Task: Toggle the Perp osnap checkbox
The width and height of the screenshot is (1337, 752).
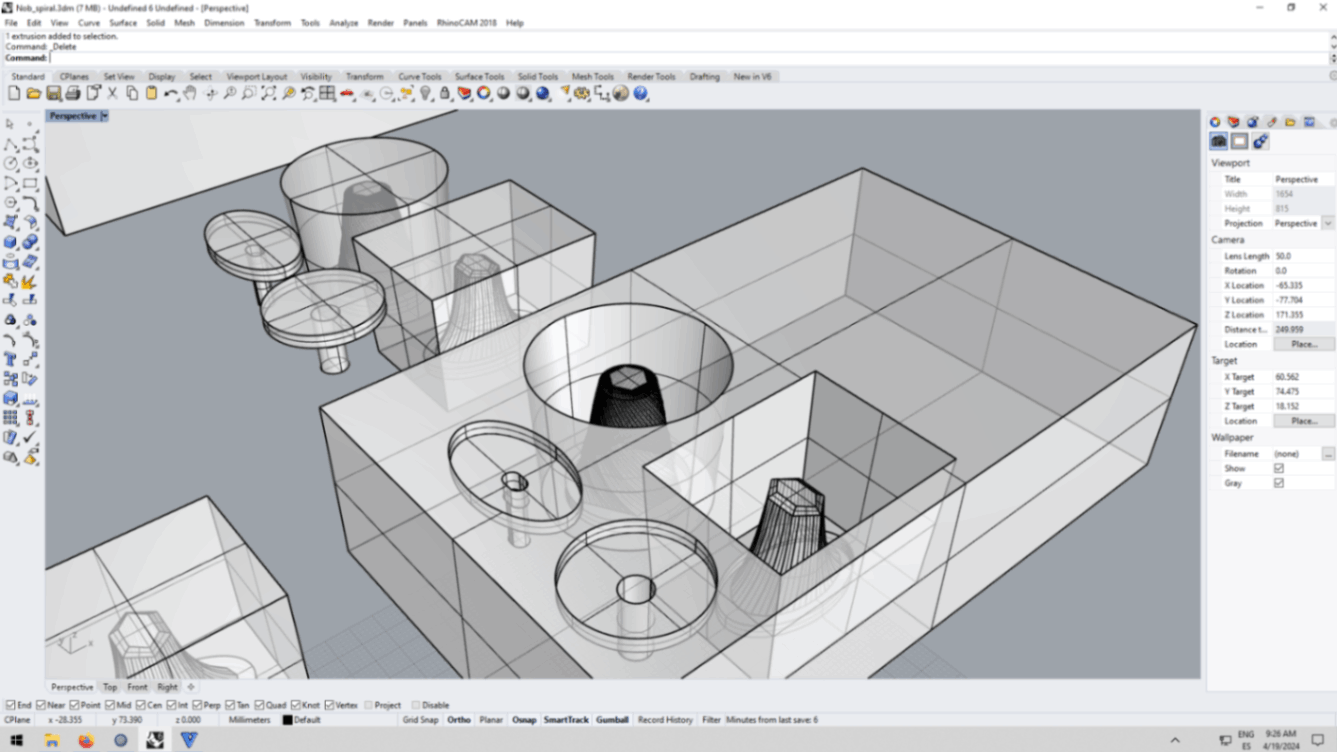Action: (198, 705)
